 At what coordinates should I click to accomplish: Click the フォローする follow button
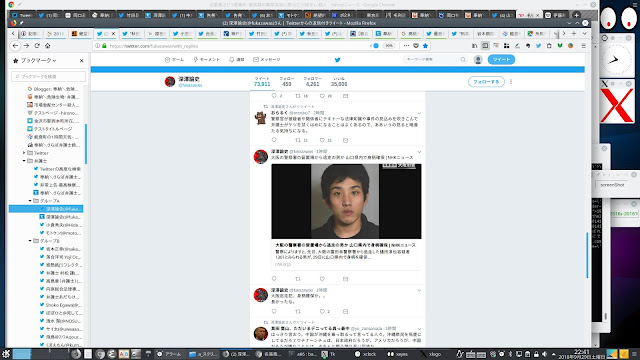click(486, 82)
